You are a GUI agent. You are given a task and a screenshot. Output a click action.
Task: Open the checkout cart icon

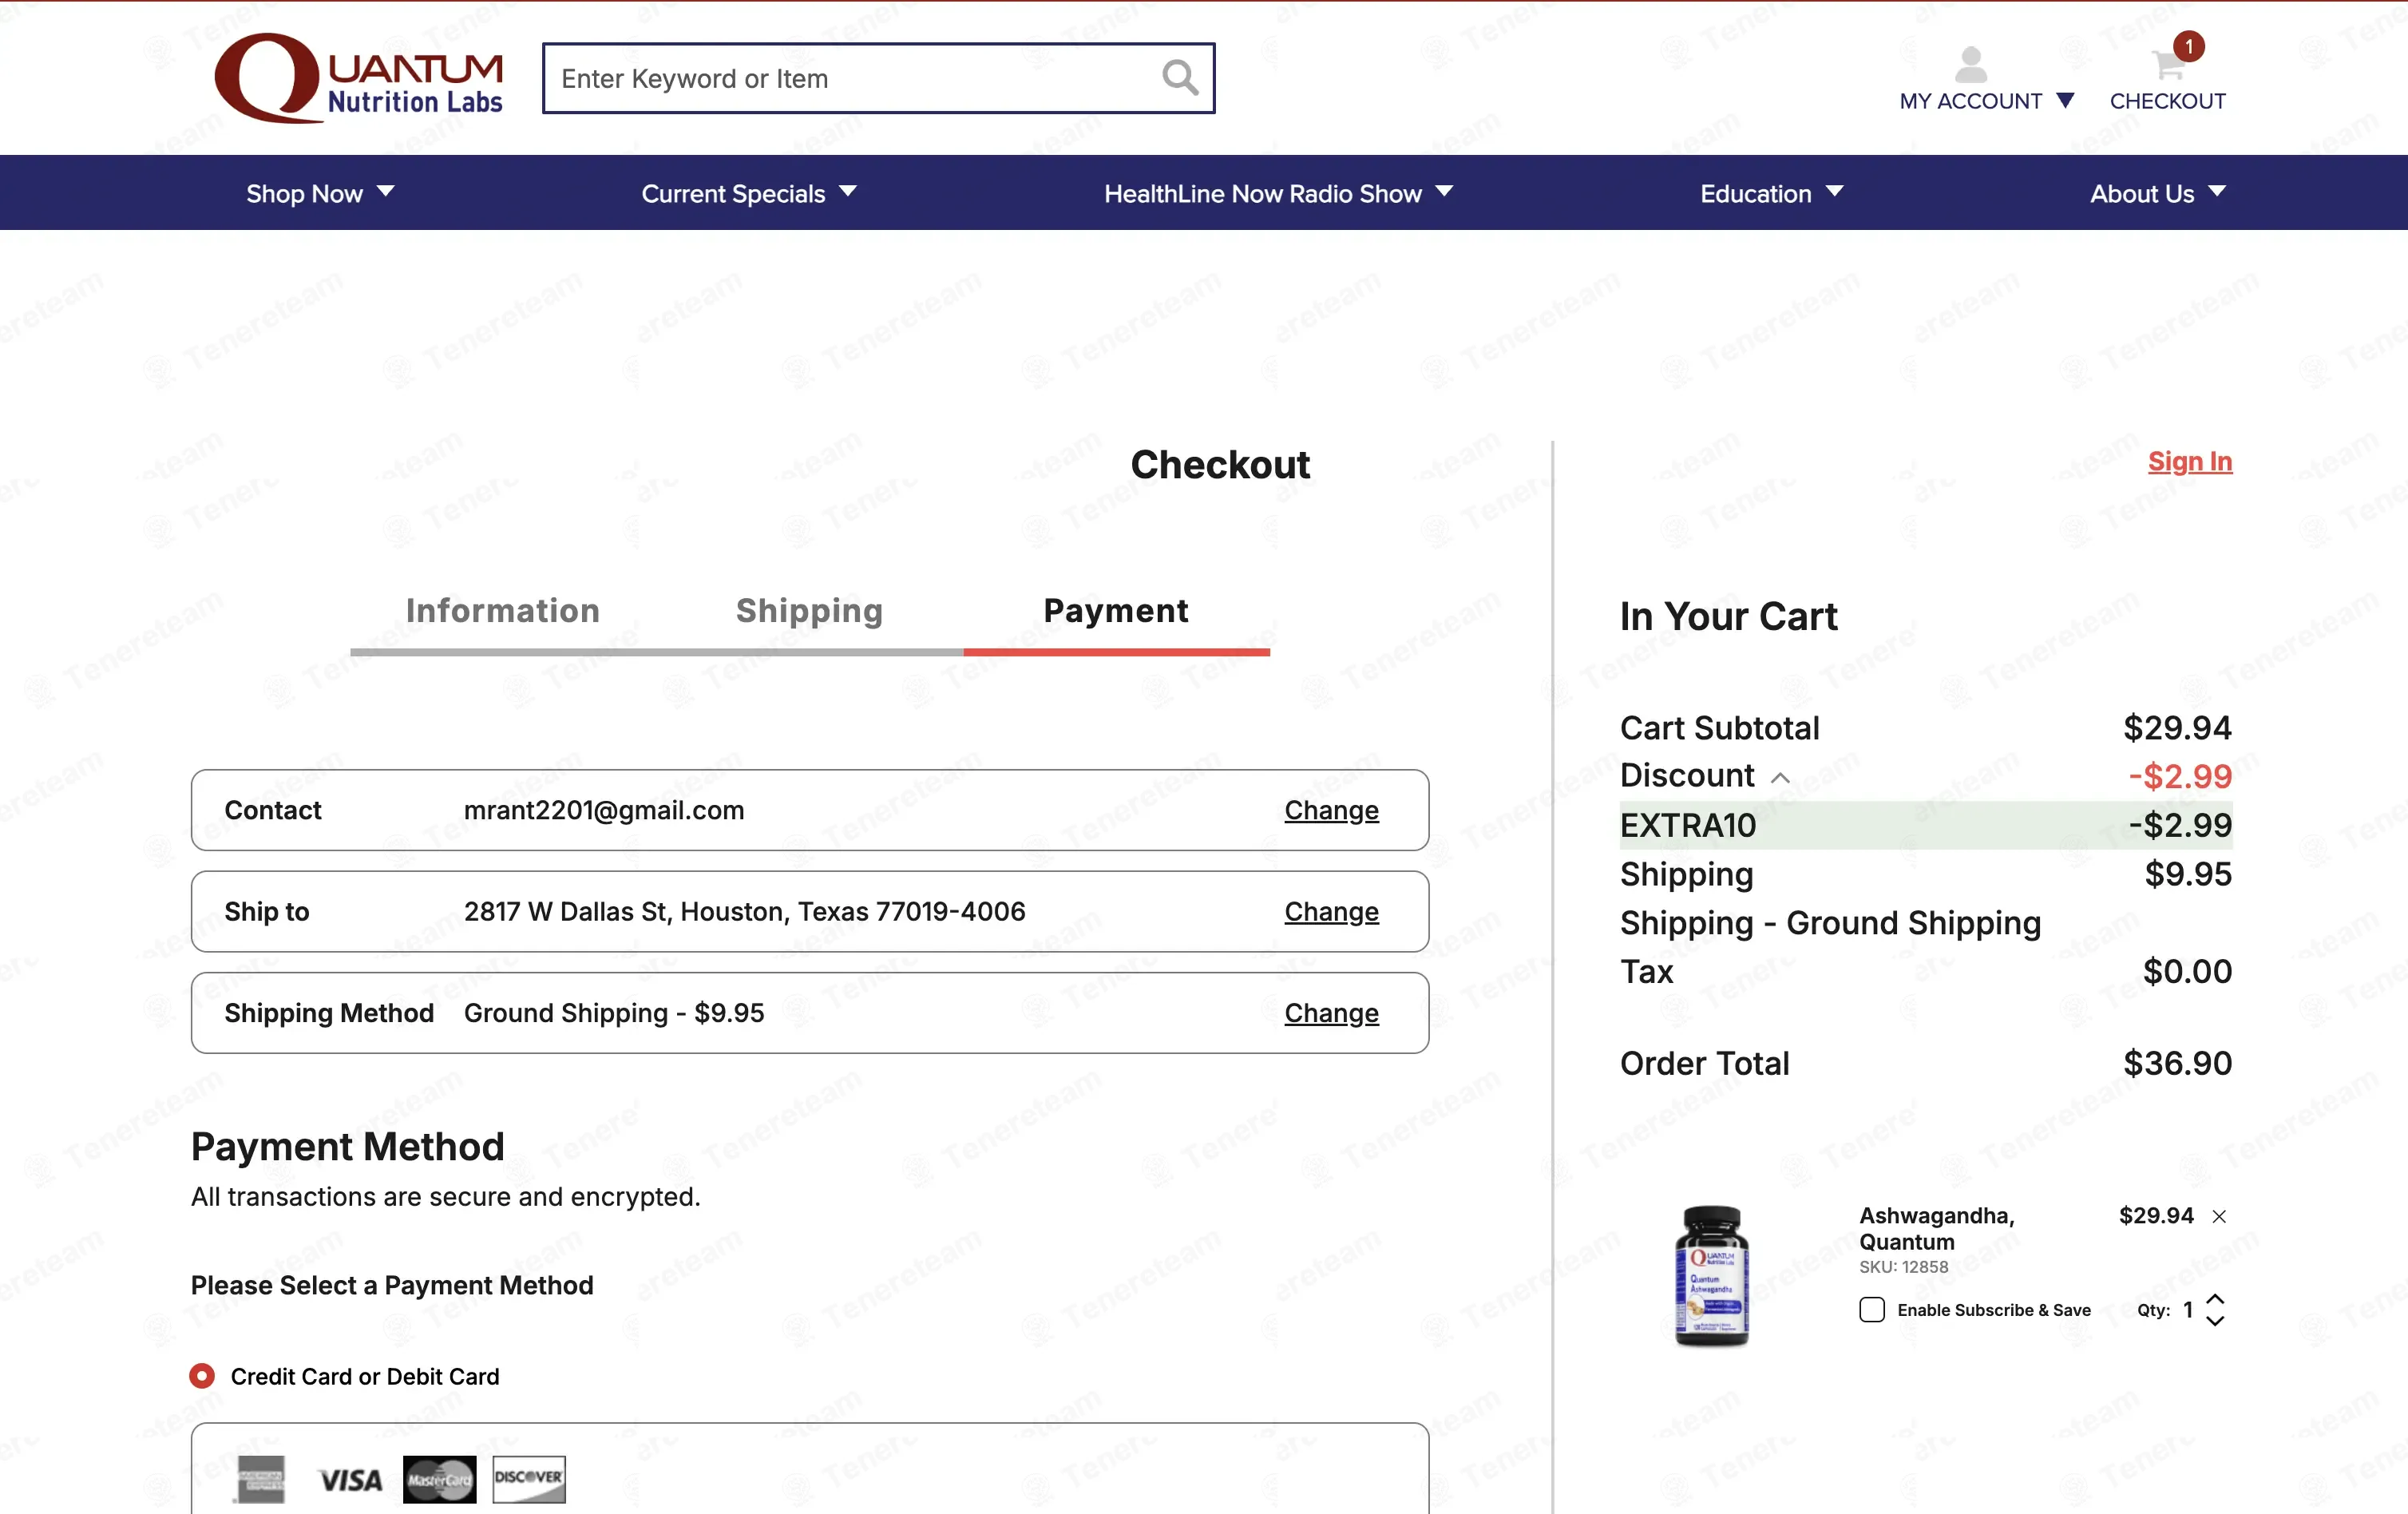(2167, 66)
